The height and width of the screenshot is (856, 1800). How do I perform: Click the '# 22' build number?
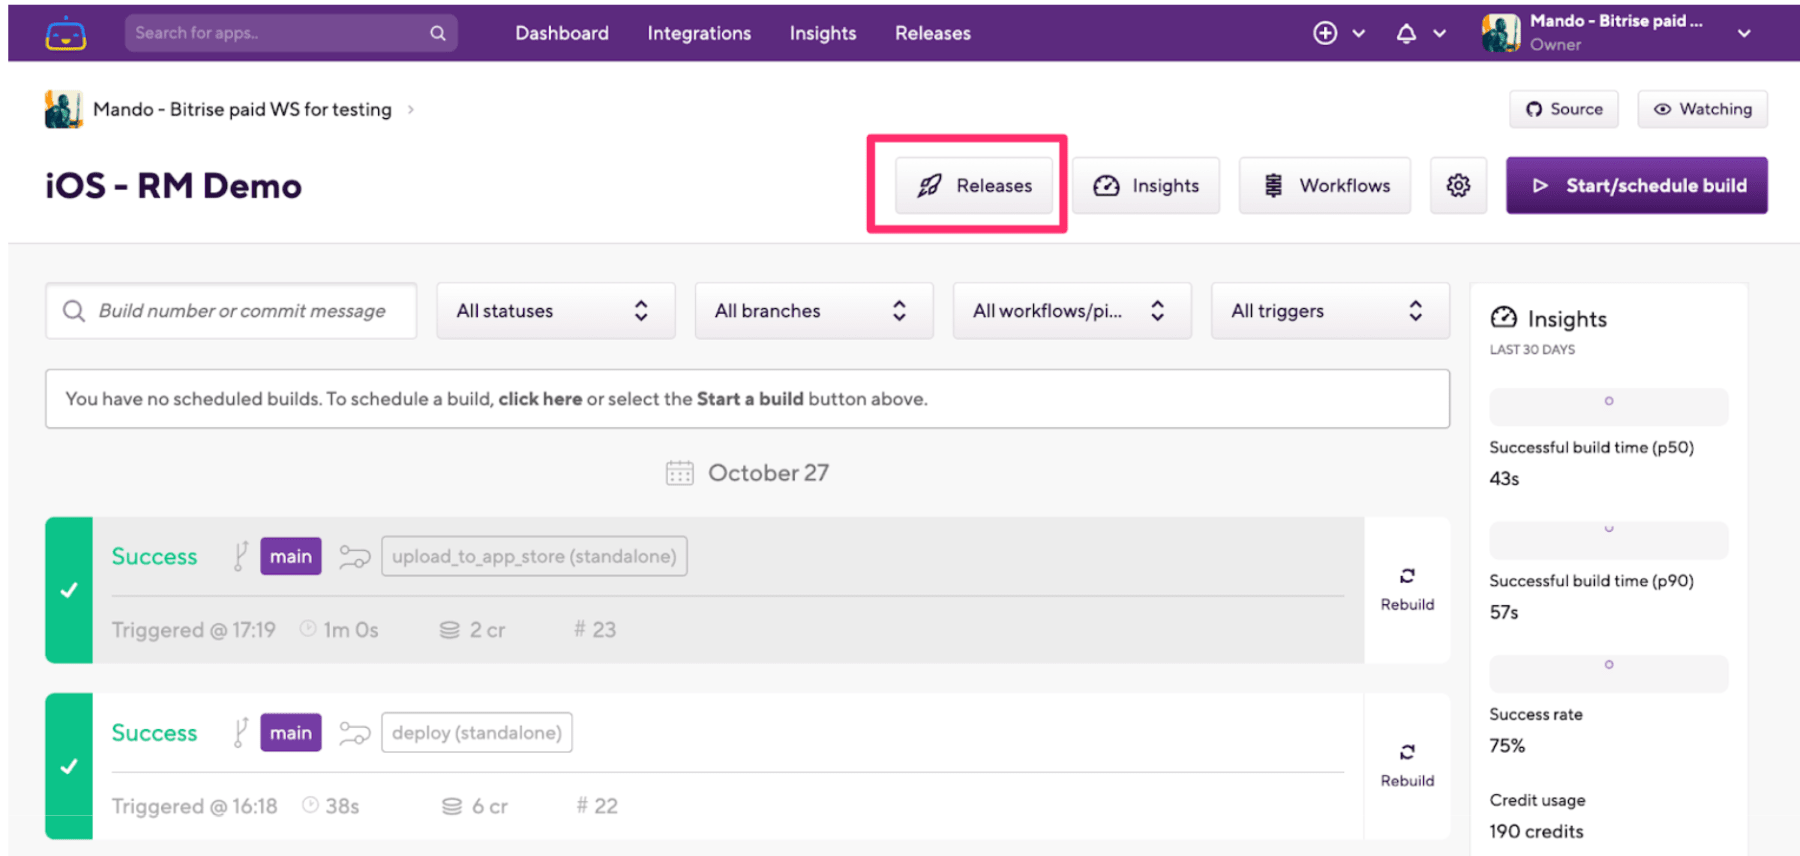597,806
